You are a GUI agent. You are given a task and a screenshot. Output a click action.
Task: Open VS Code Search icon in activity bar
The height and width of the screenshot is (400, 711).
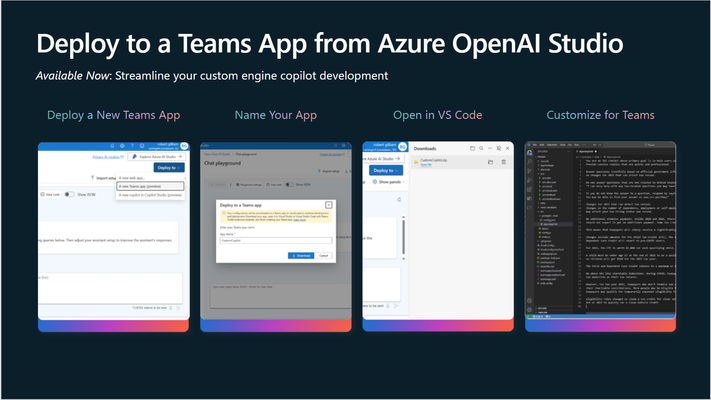click(x=529, y=162)
